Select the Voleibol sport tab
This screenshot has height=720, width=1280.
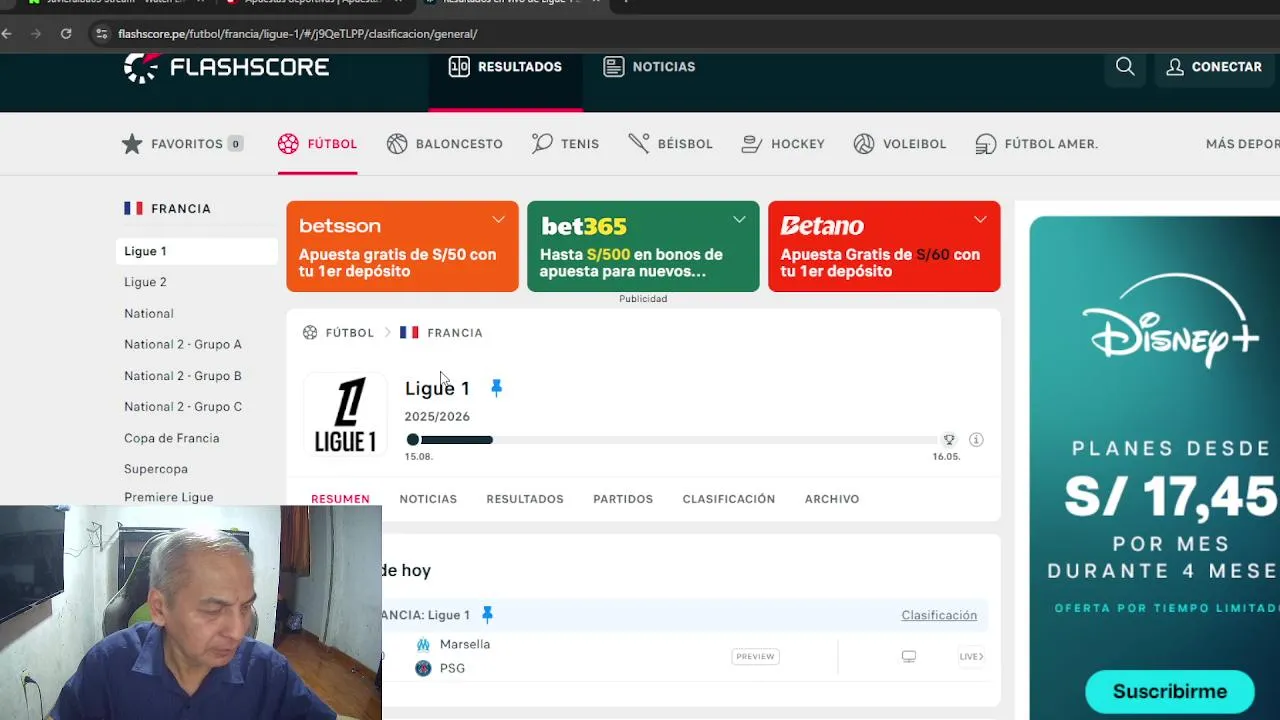point(900,144)
